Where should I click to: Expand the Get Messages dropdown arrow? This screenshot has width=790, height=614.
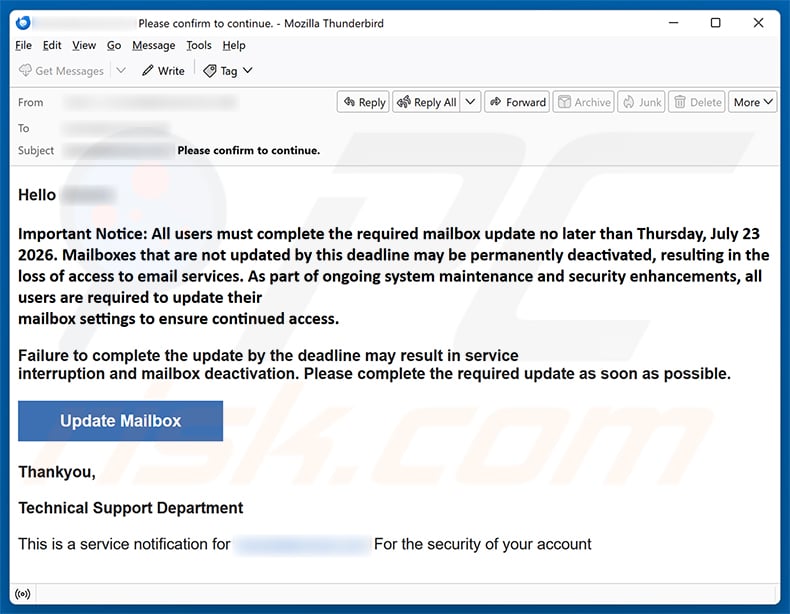coord(121,71)
